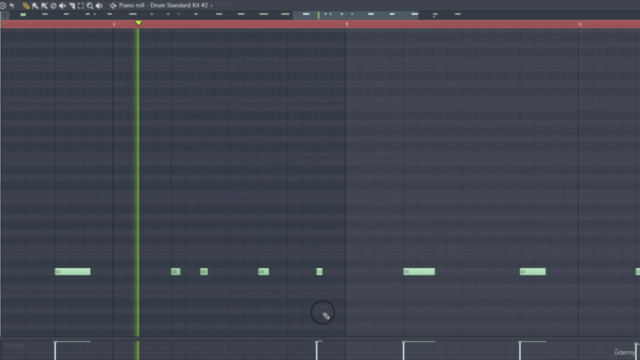Expand the chevron after Drum Standard Kit #2
The image size is (640, 360).
point(211,6)
